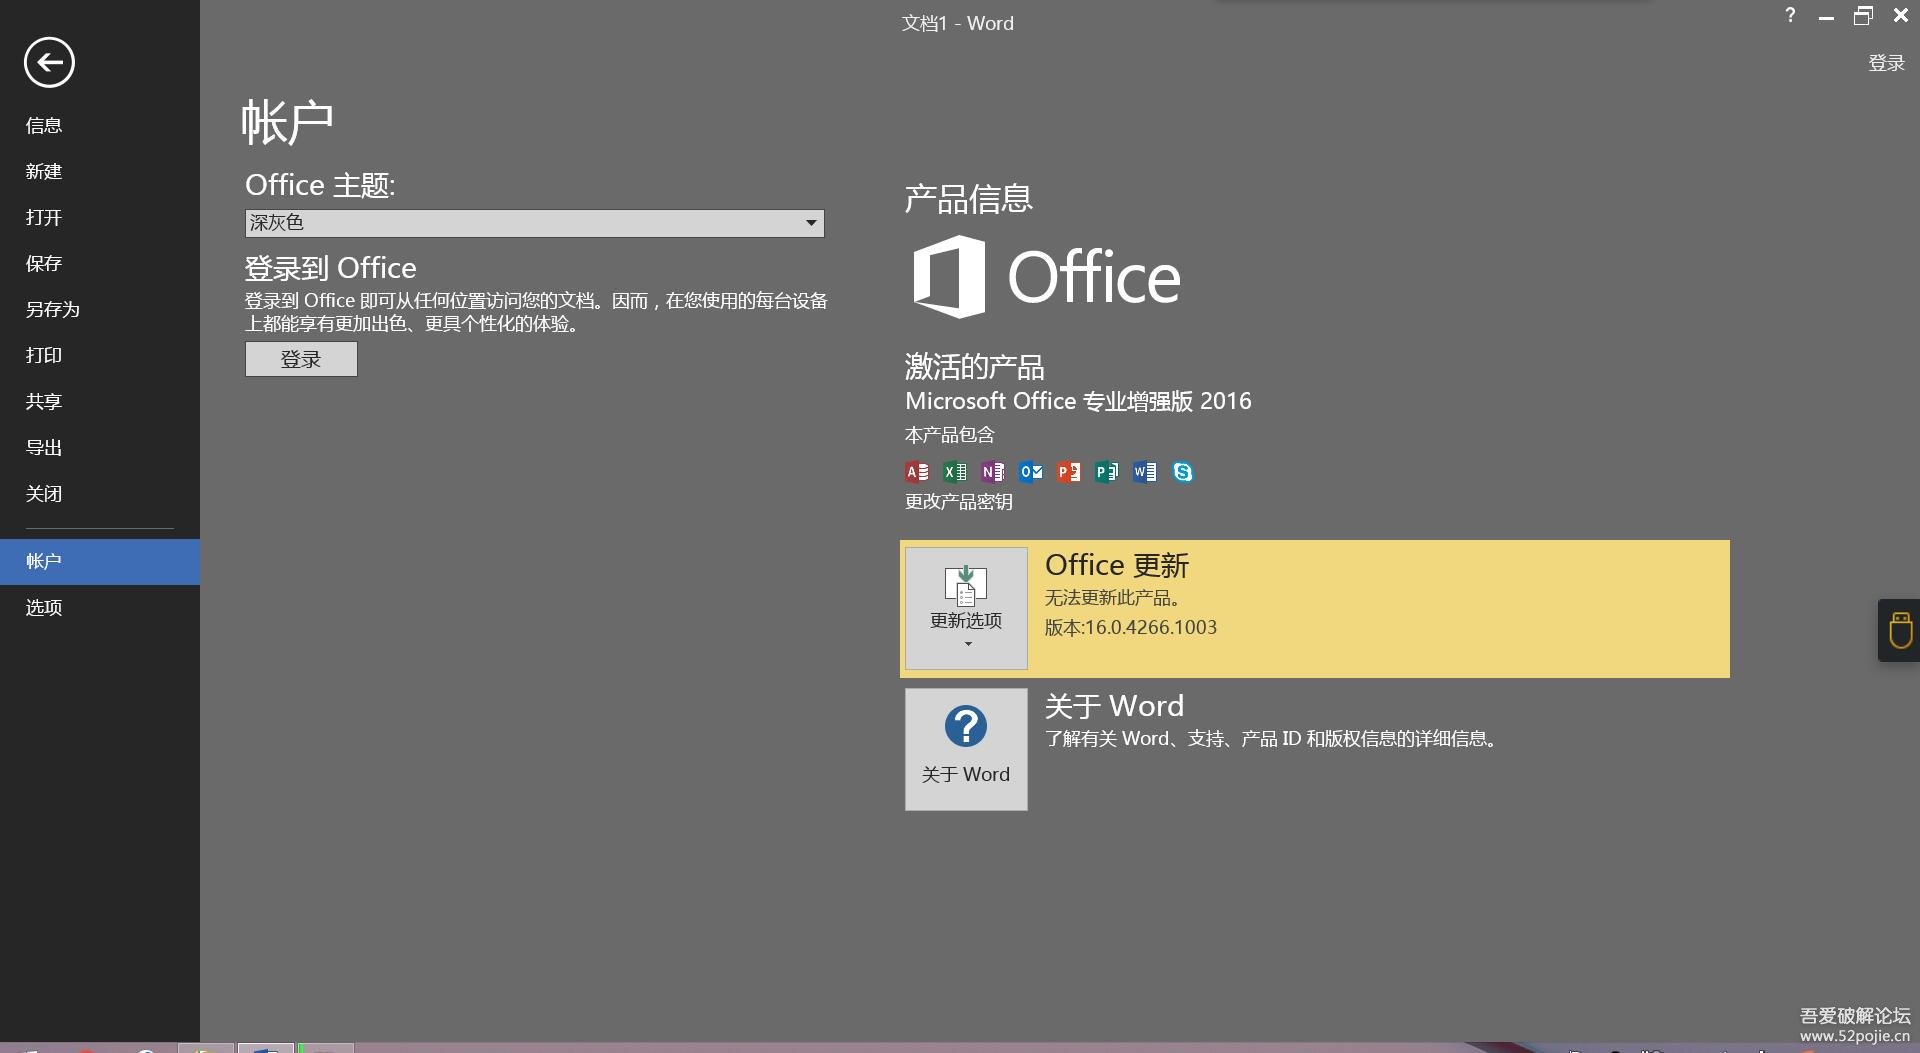Open the help question mark in title bar

pos(1790,15)
